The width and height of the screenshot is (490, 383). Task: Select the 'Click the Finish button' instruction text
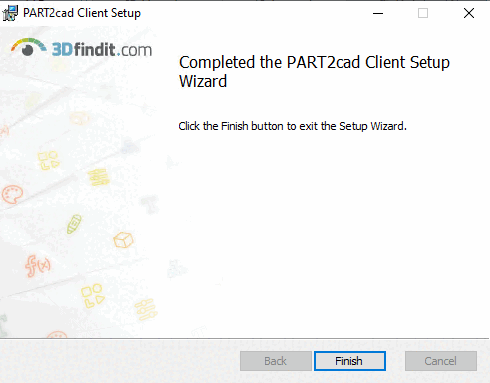pos(292,126)
